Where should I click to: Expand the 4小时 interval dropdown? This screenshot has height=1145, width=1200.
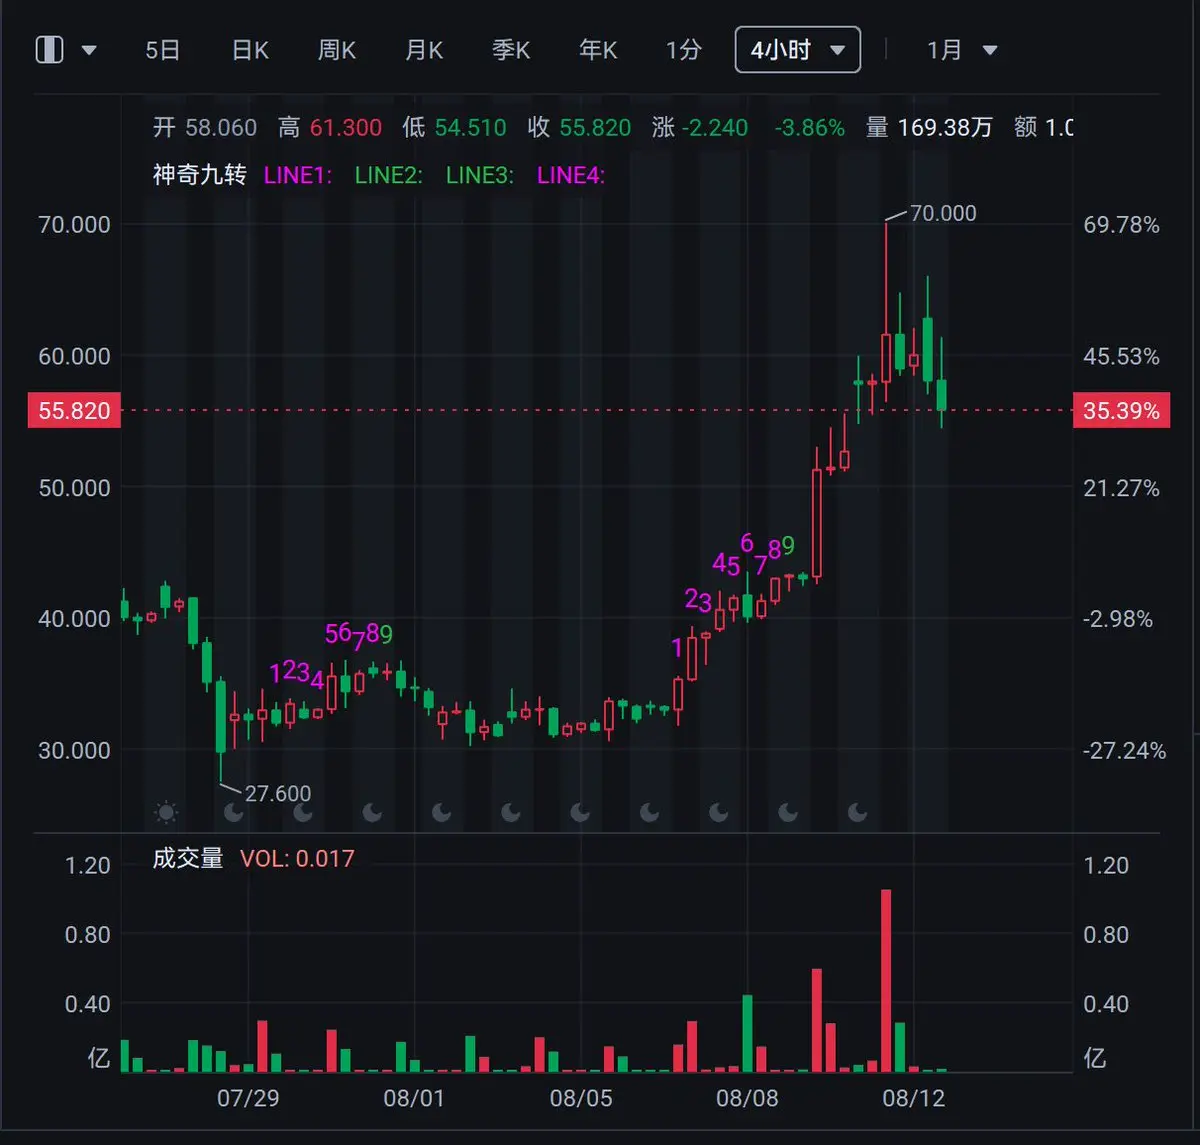pyautogui.click(x=798, y=50)
